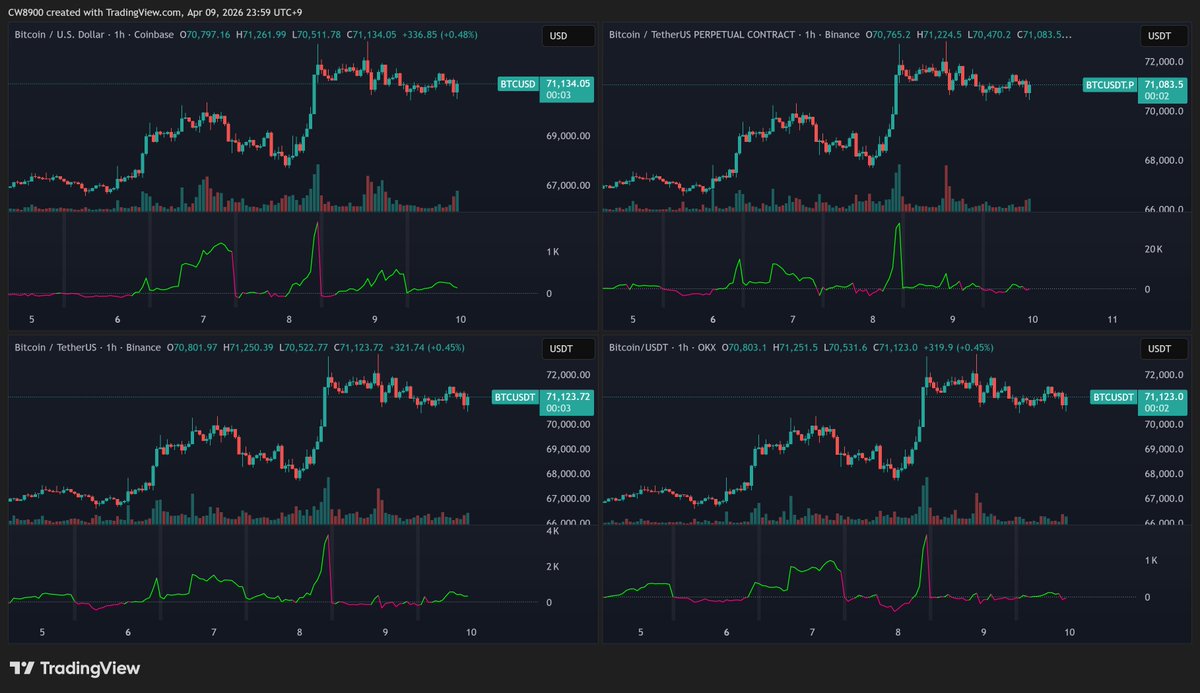This screenshot has height=693, width=1200.
Task: Click the 71,134.05 current price label
Action: click(567, 84)
